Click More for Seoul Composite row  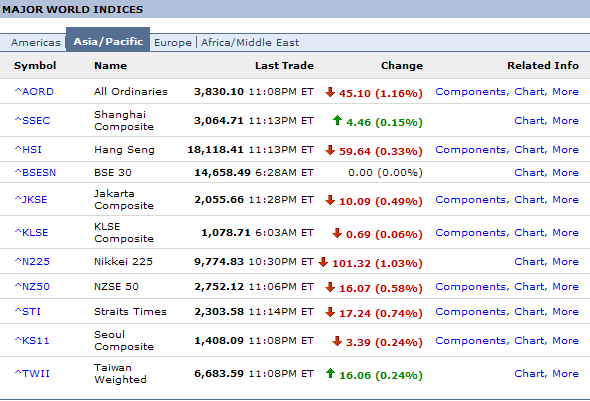pos(565,340)
